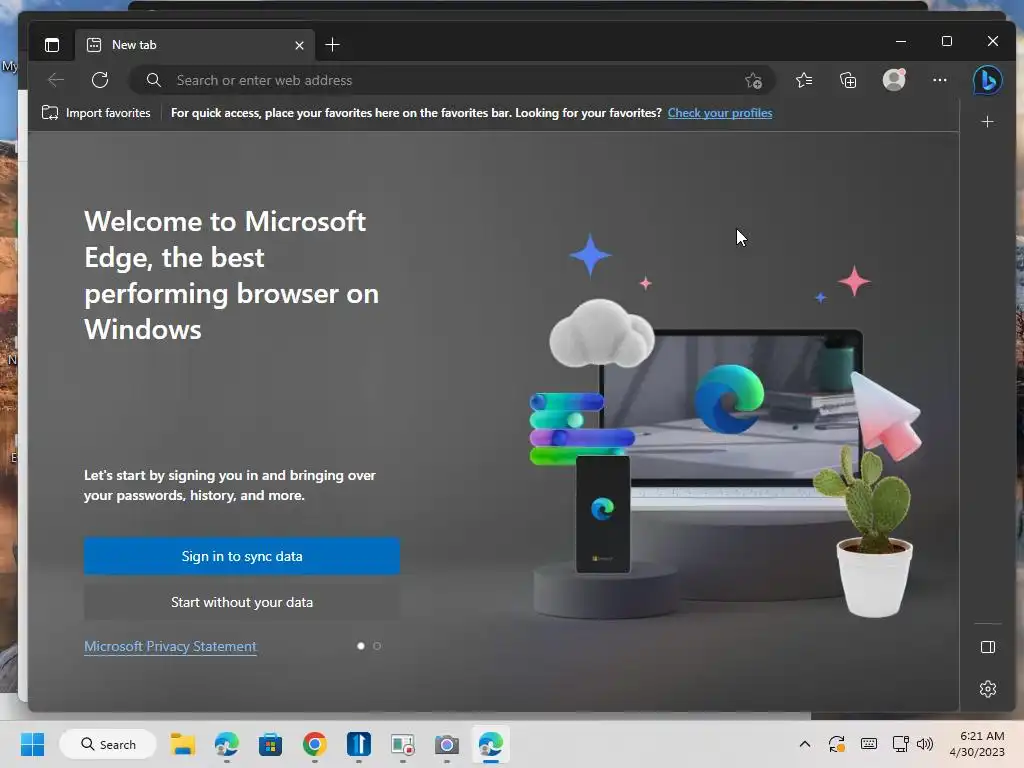
Task: Open volume control in system tray
Action: 925,744
